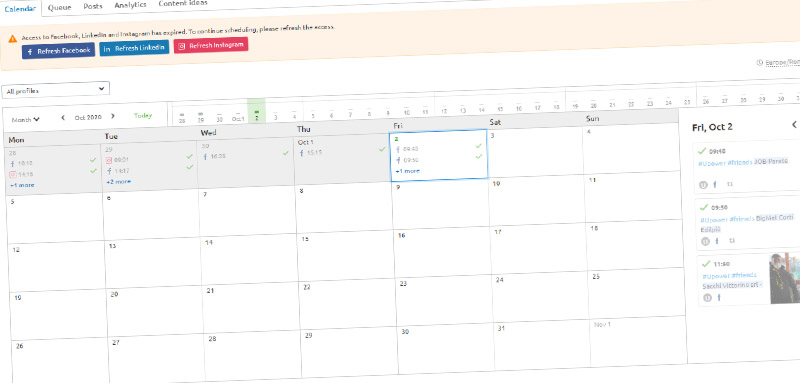Image resolution: width=800 pixels, height=383 pixels.
Task: Go to next month with right arrow
Action: [x=113, y=116]
